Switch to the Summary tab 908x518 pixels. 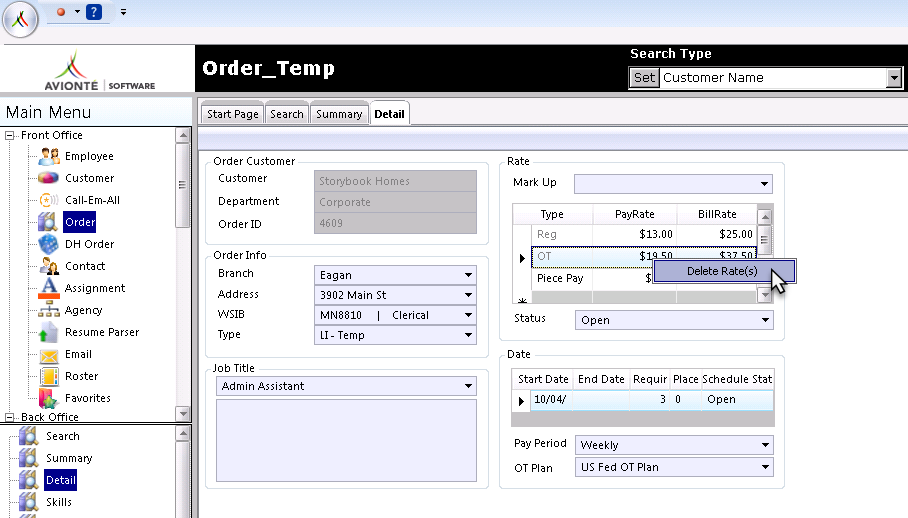click(339, 114)
